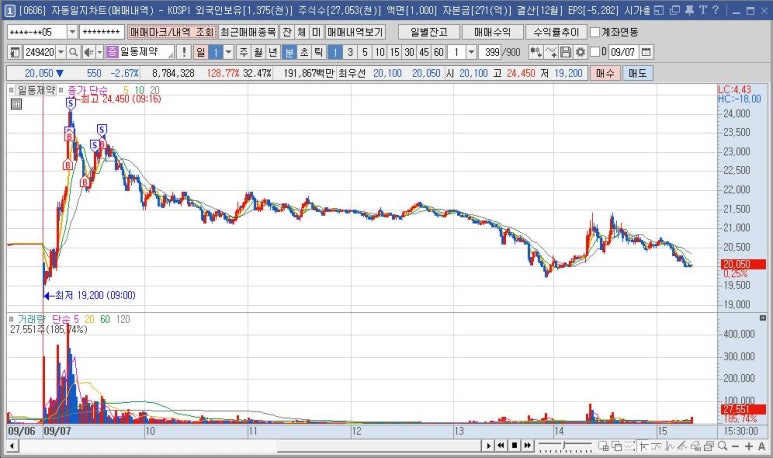
Task: Adjust the chart zoom slider in bottom bar
Action: 565,446
